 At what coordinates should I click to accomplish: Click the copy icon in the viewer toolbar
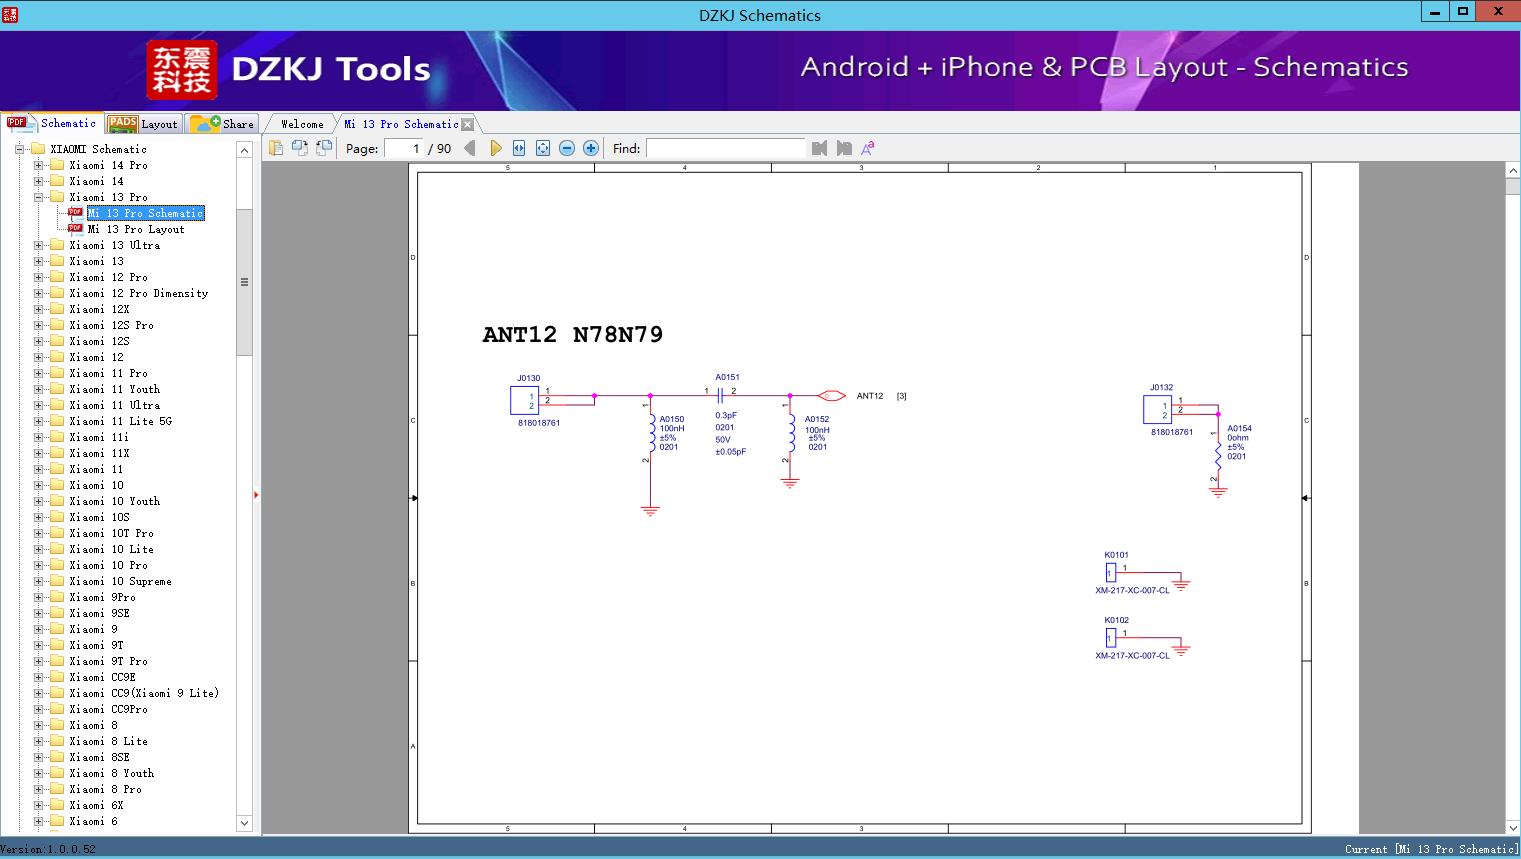(276, 148)
